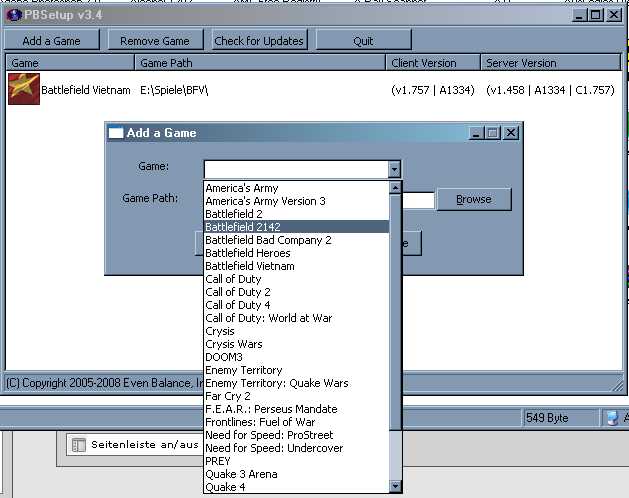Click the Battlefield Vietnam game icon

click(x=23, y=89)
